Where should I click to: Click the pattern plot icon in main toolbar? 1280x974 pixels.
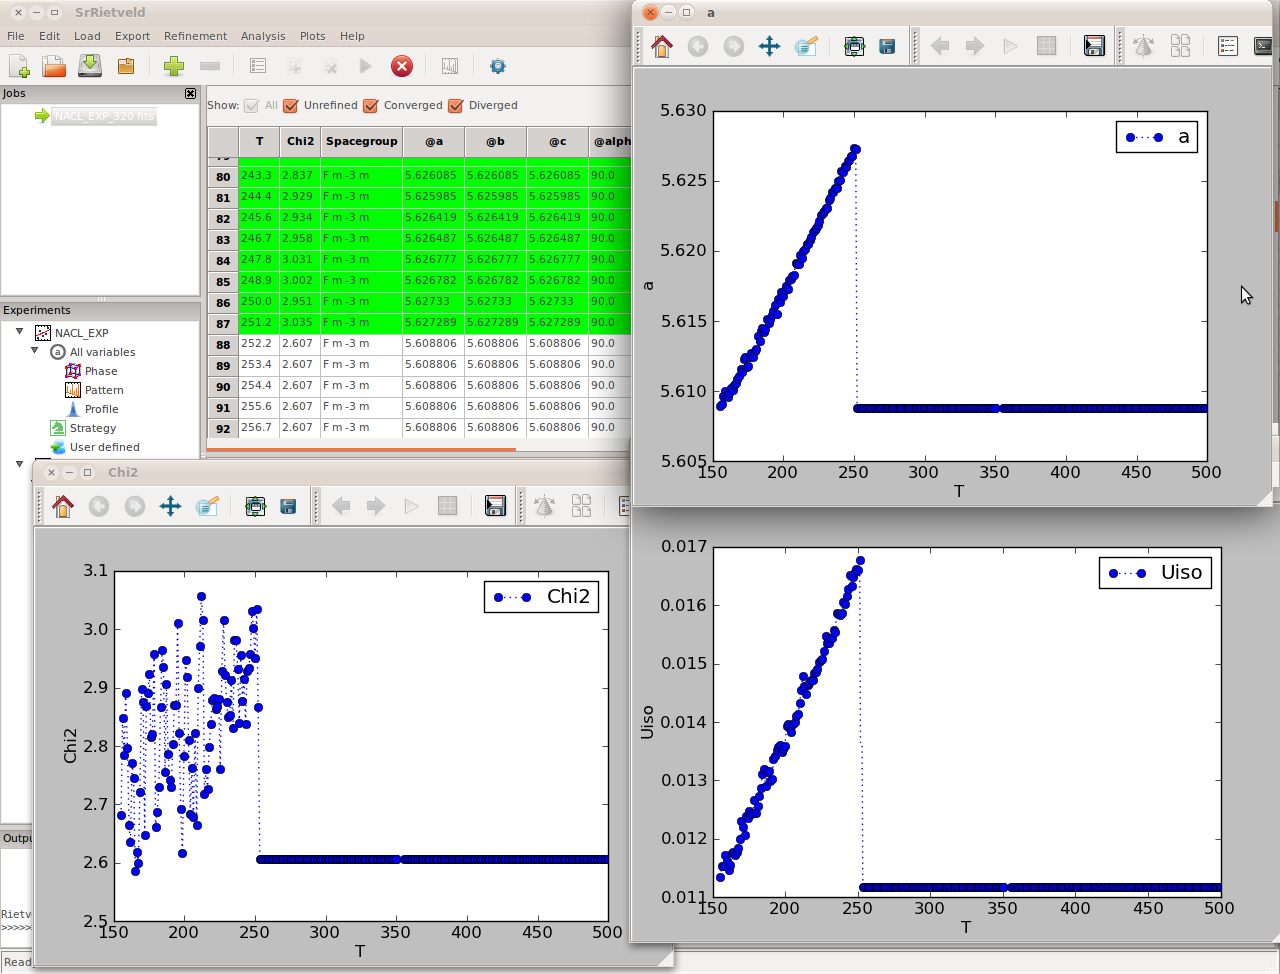pos(450,66)
